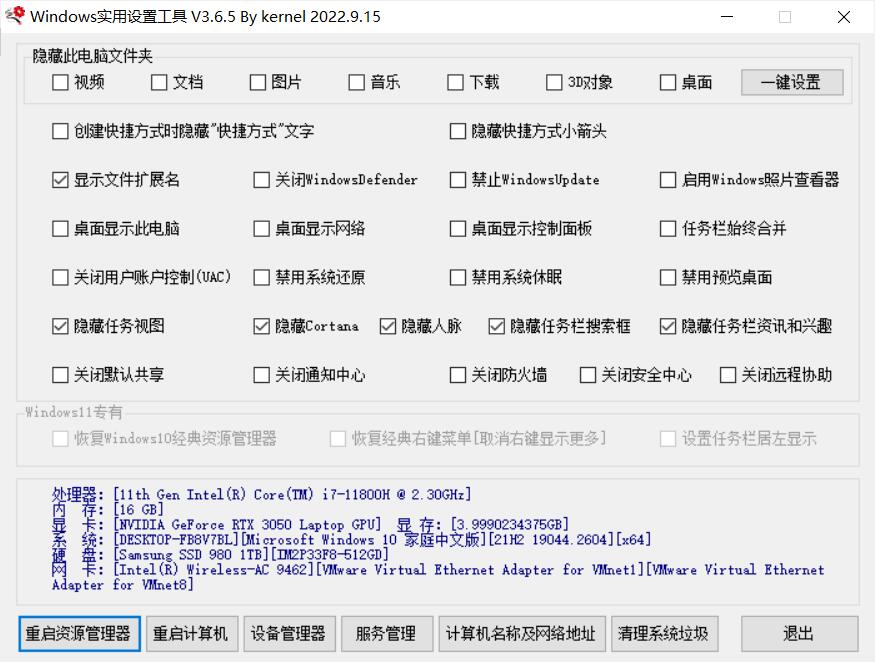The image size is (875, 662).
Task: Uncheck 隐藏Cortana checkbox
Action: tap(262, 326)
